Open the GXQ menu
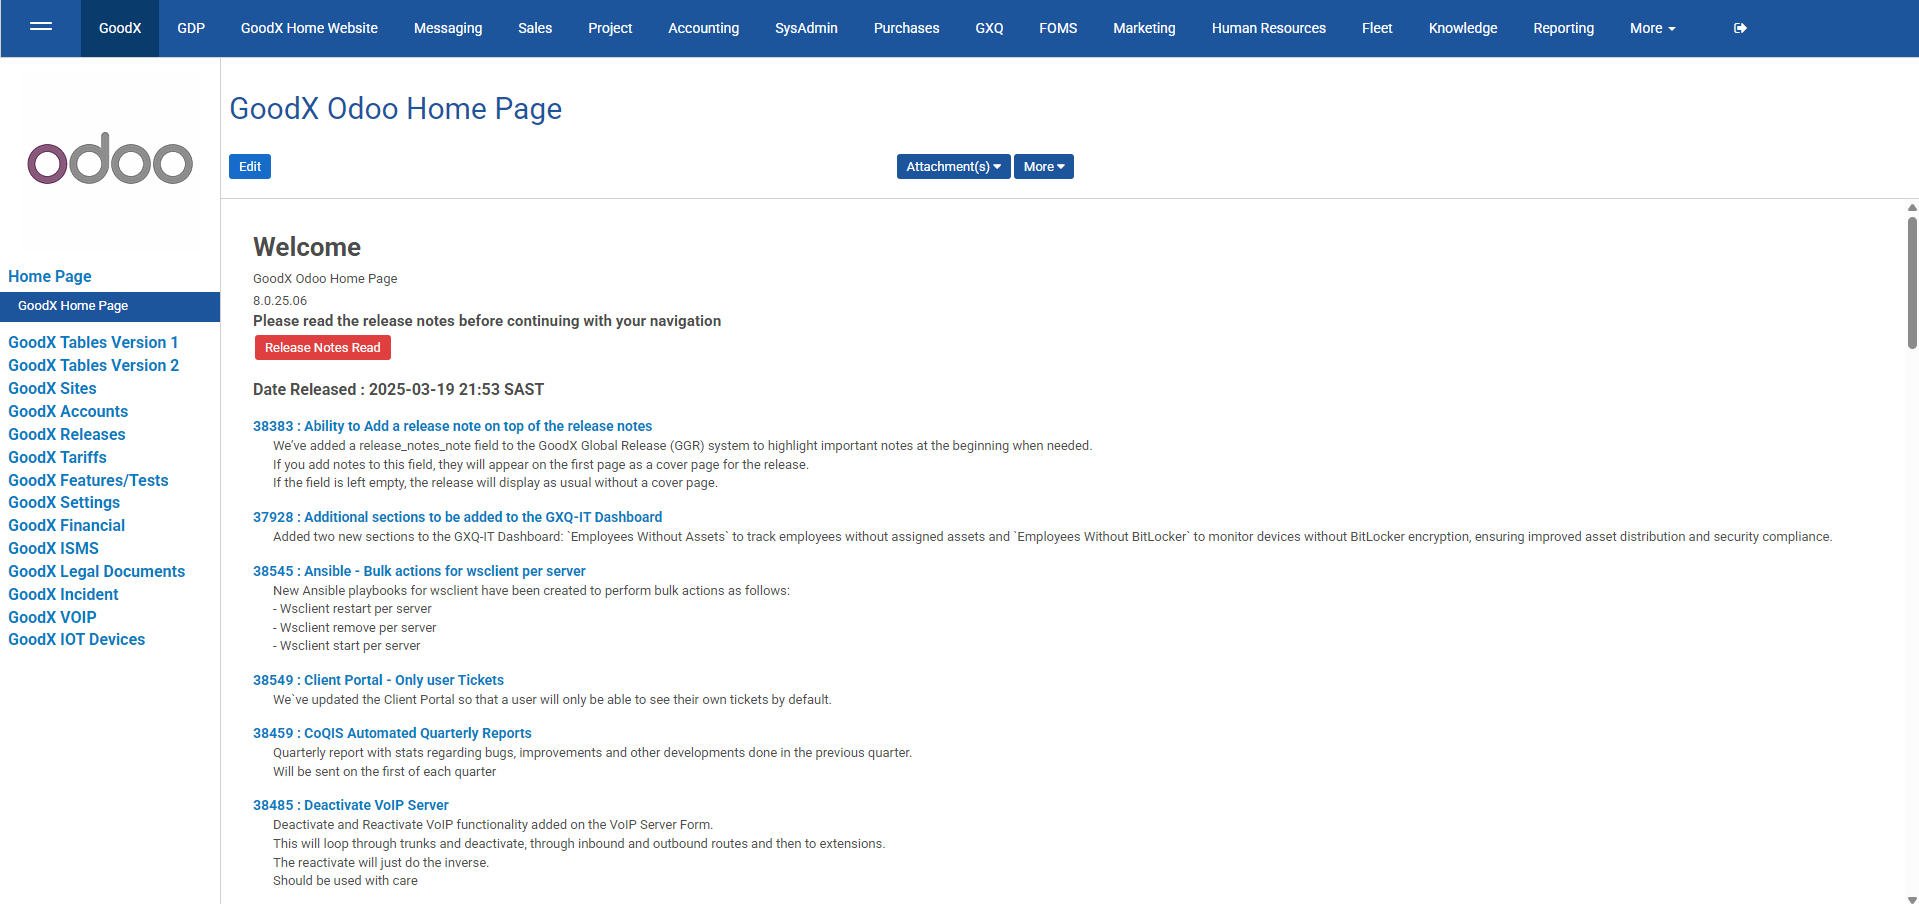1919x904 pixels. click(989, 28)
